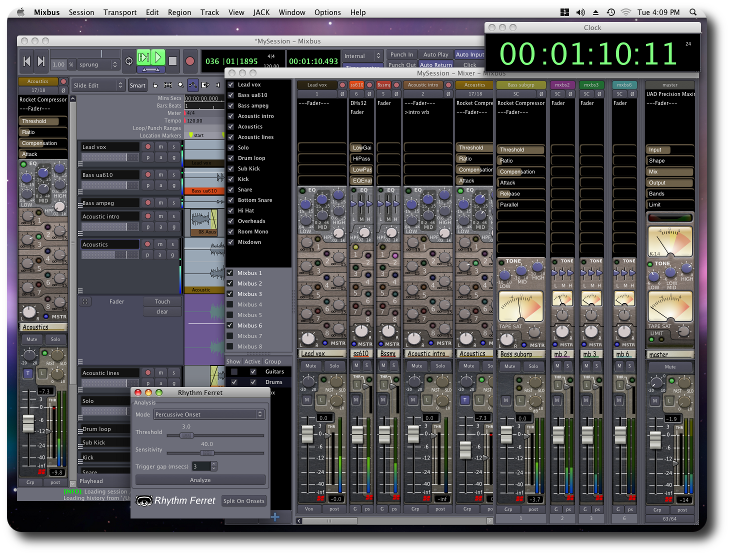730x555 pixels.
Task: Click the Trigger gap milliseconds field
Action: pyautogui.click(x=201, y=466)
